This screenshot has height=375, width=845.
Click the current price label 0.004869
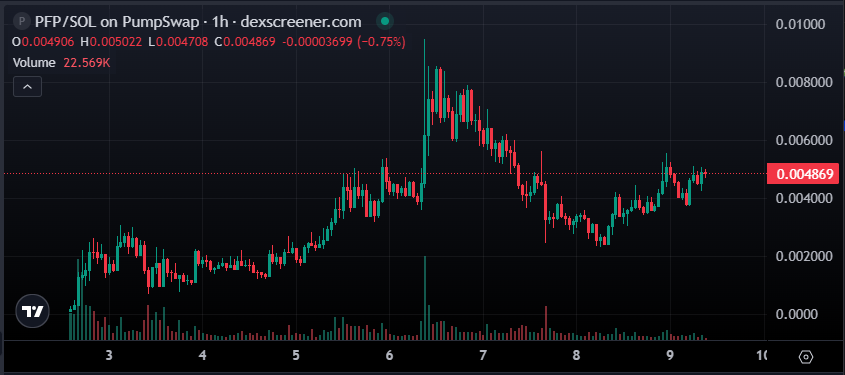click(803, 174)
